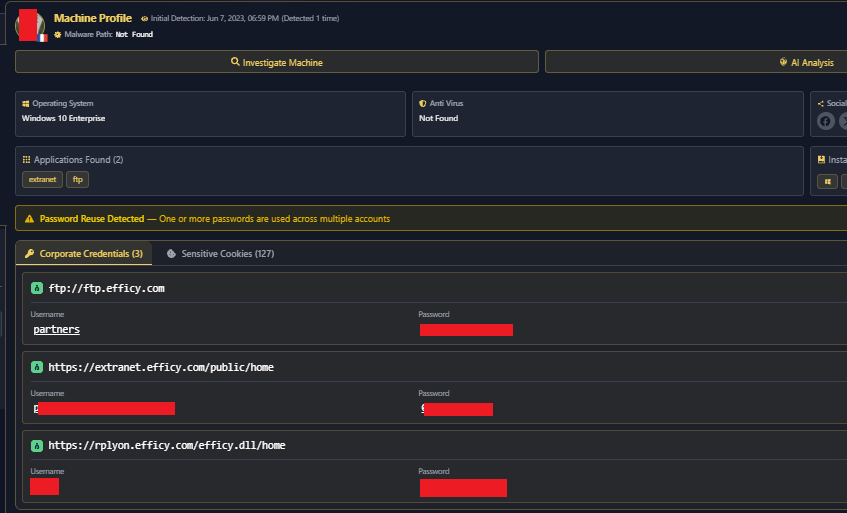Viewport: 847px width, 513px height.
Task: Select the extranet application tag
Action: pyautogui.click(x=42, y=179)
